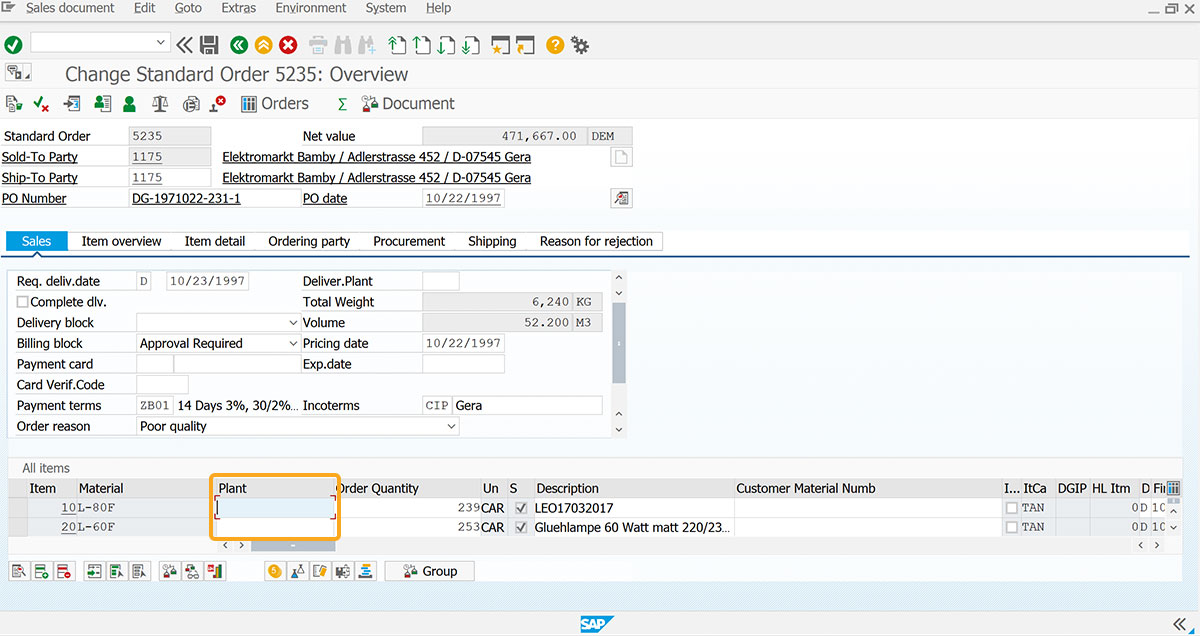The image size is (1200, 636).
Task: Click the Find binoculars icon
Action: 342,44
